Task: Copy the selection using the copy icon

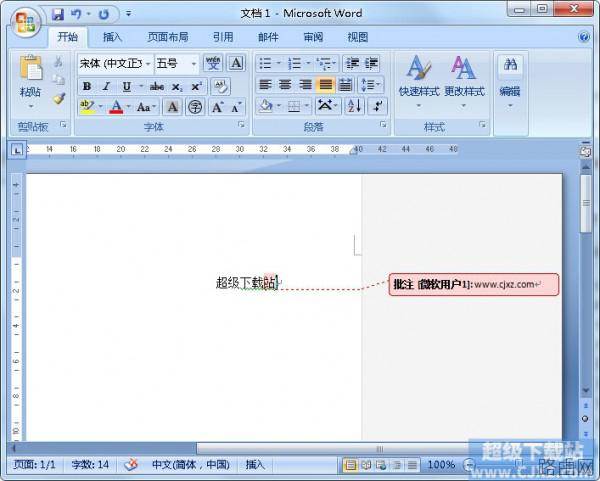Action: [58, 80]
